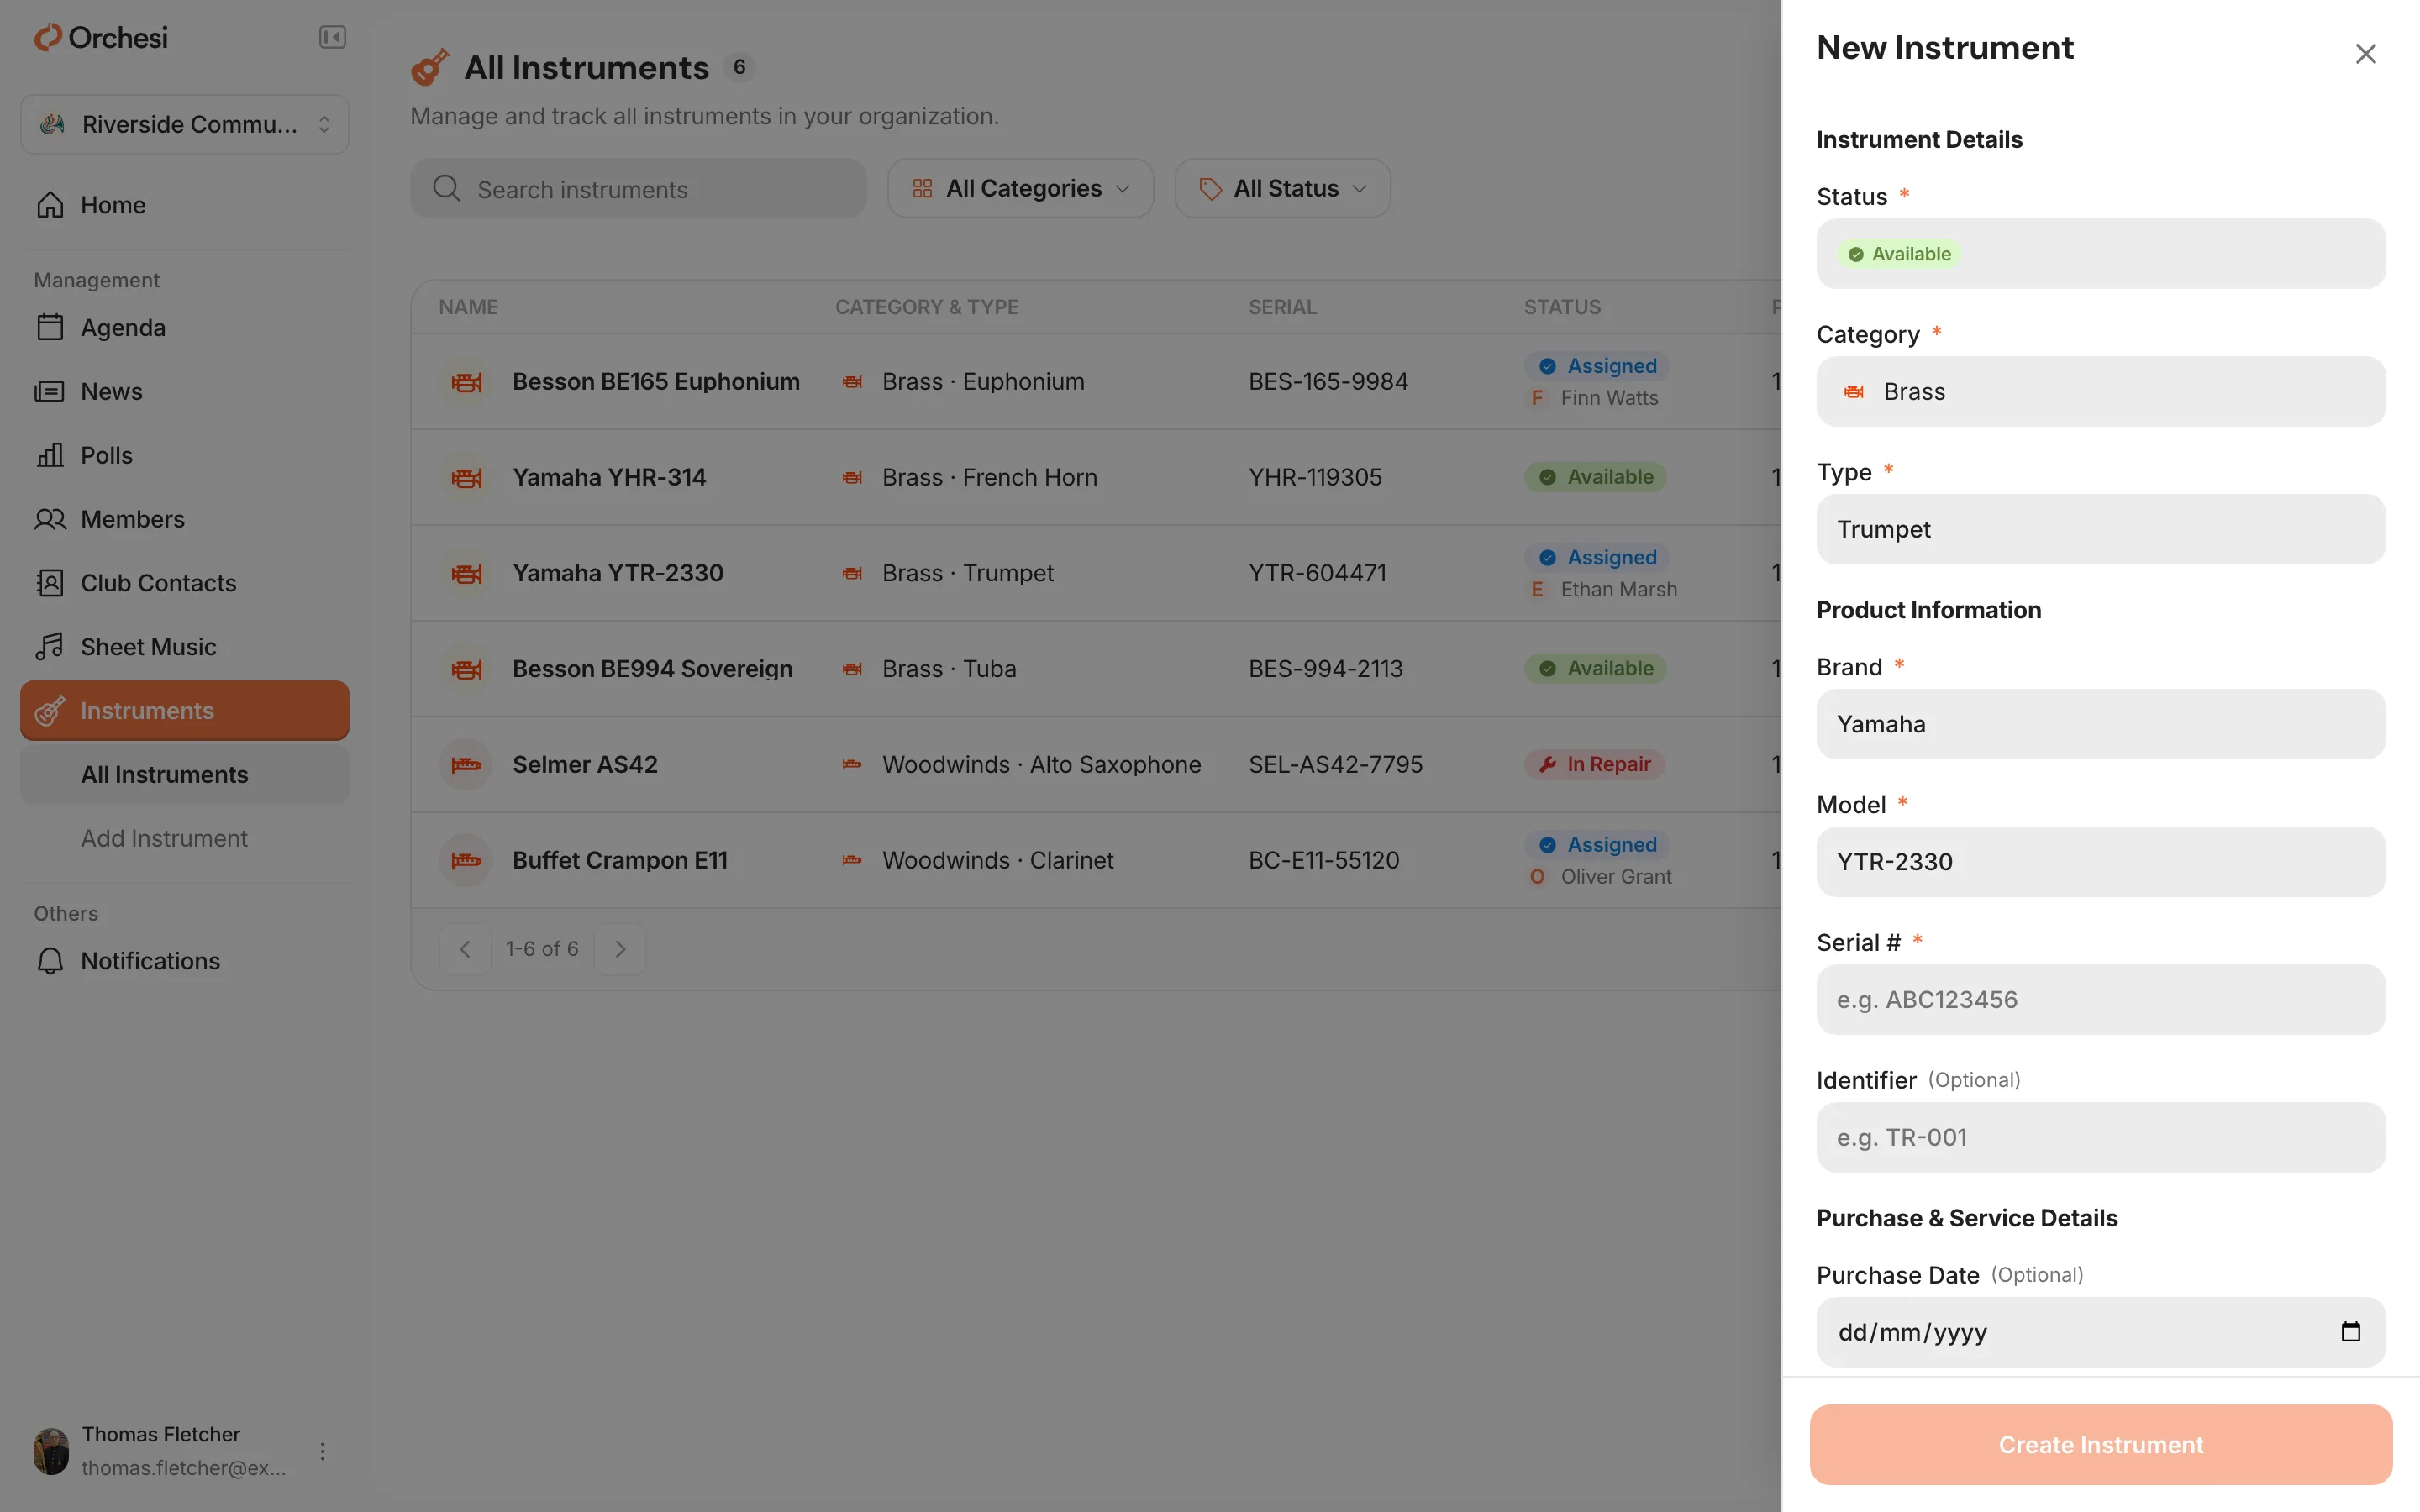
Task: Open calendar picker in Purchase Date field
Action: tap(2350, 1332)
